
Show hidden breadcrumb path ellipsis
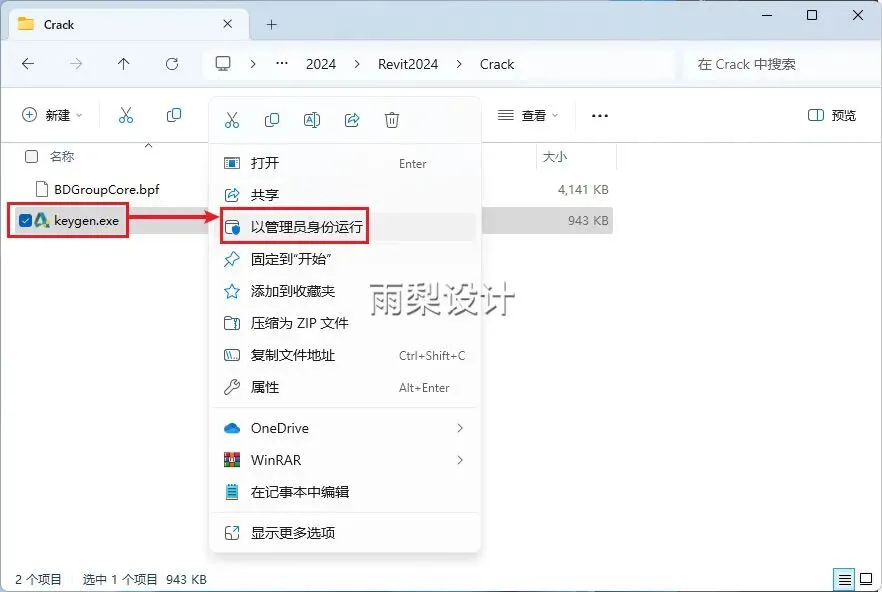(x=282, y=64)
